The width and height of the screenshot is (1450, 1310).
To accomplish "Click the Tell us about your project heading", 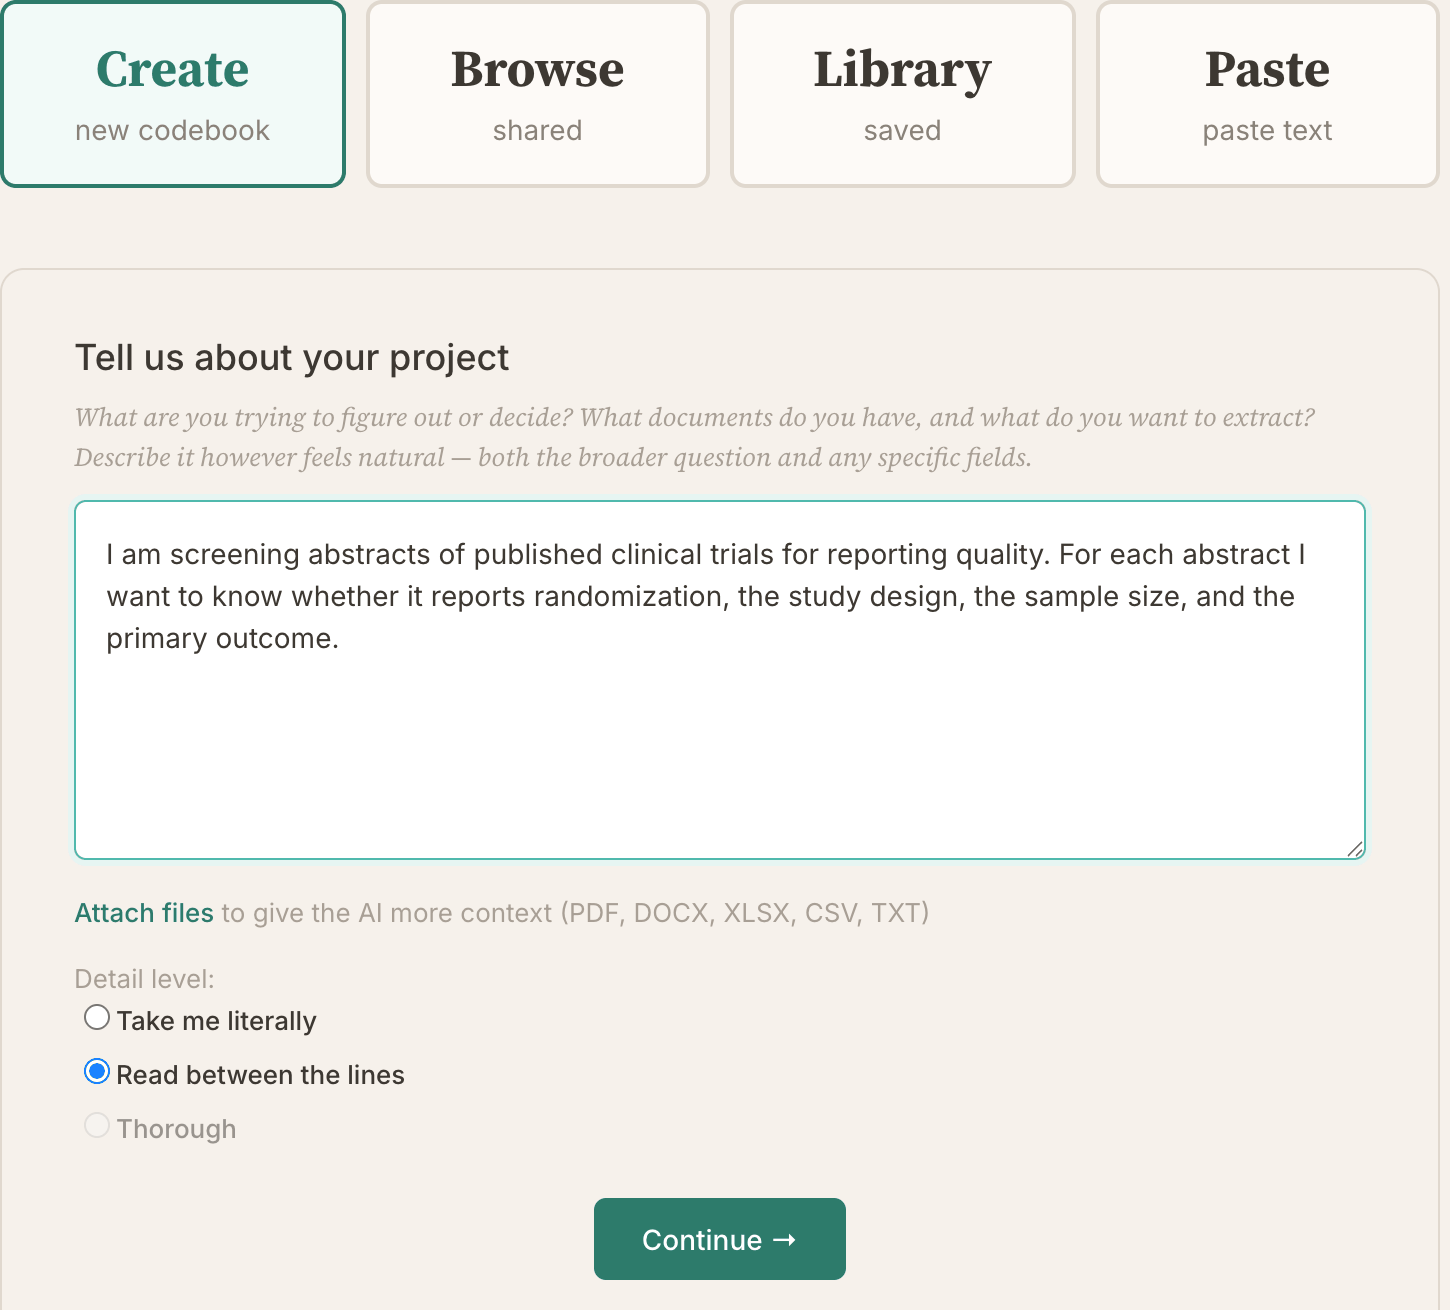I will pos(292,358).
